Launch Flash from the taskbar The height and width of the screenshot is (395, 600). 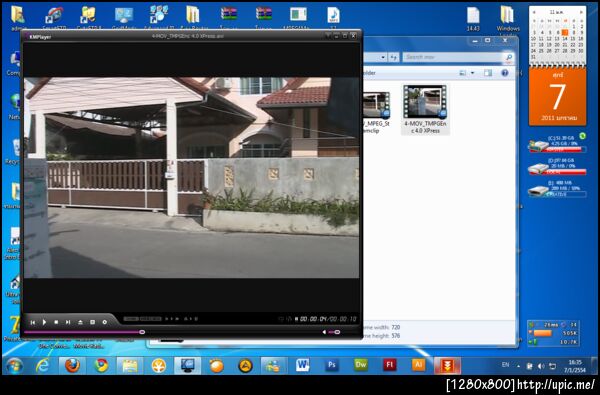pos(389,366)
